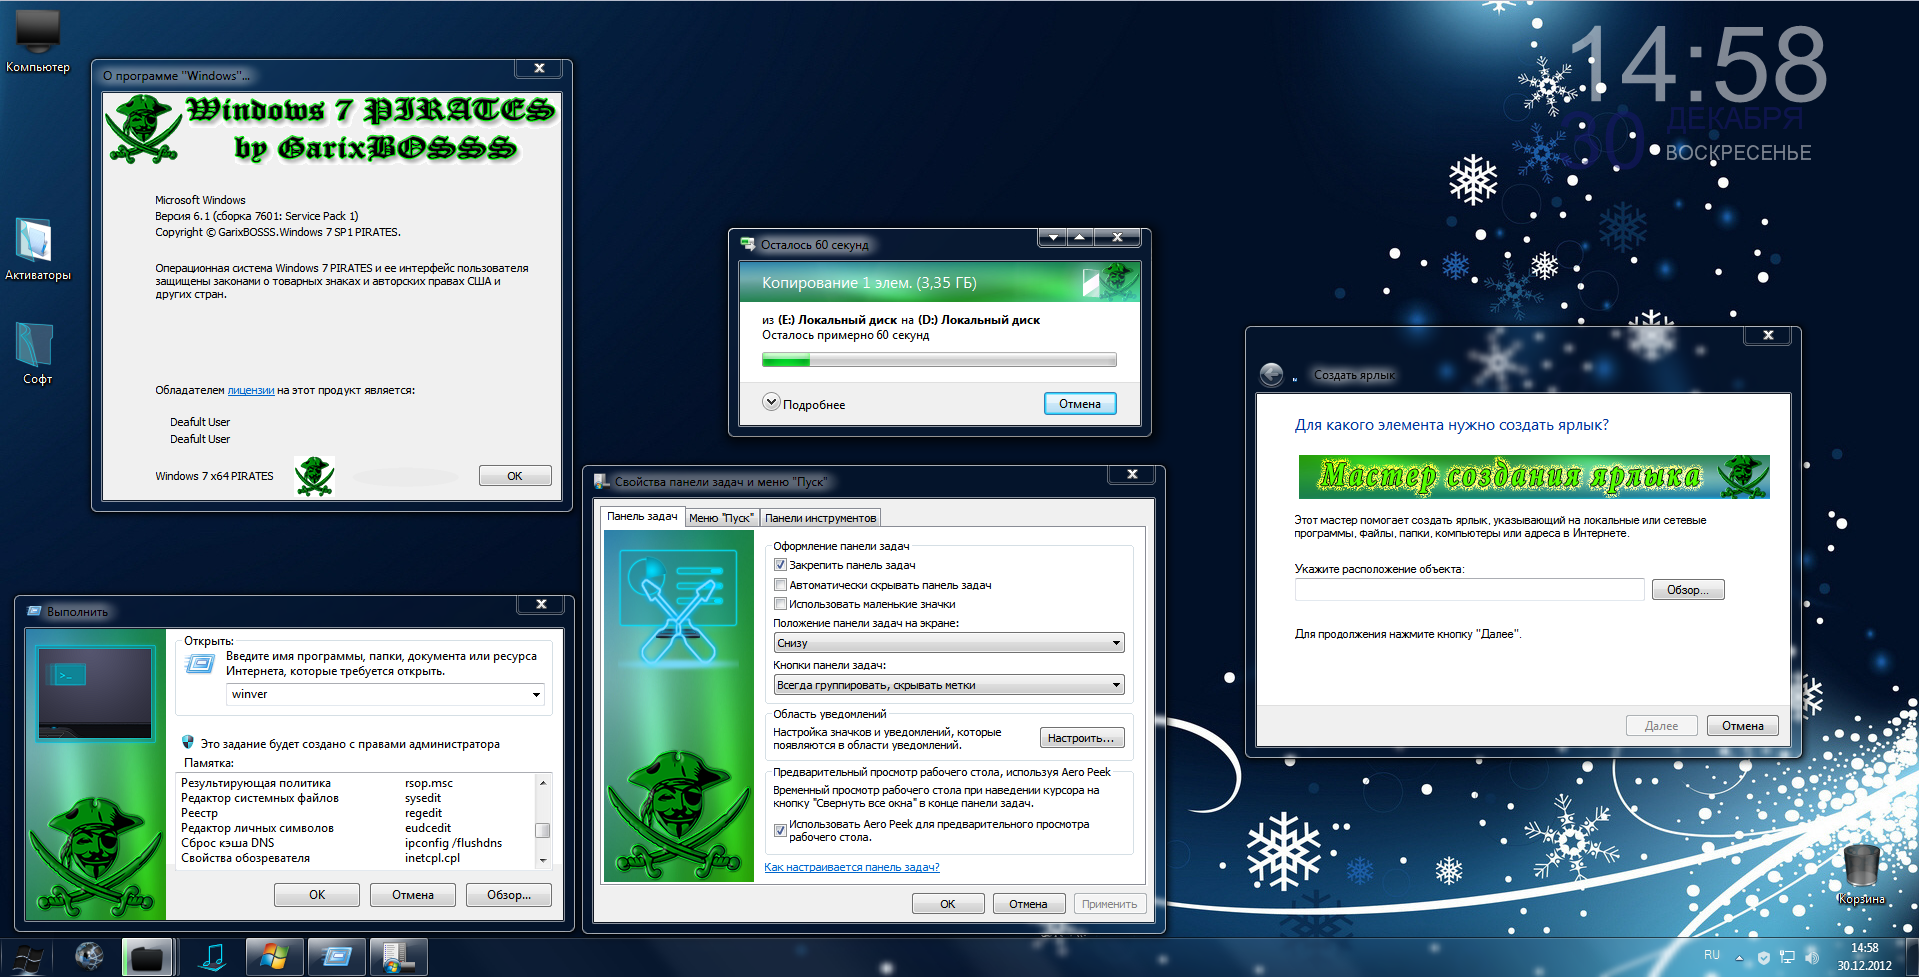Open the Action Center shield tray icon
This screenshot has height=977, width=1919.
(x=1763, y=957)
